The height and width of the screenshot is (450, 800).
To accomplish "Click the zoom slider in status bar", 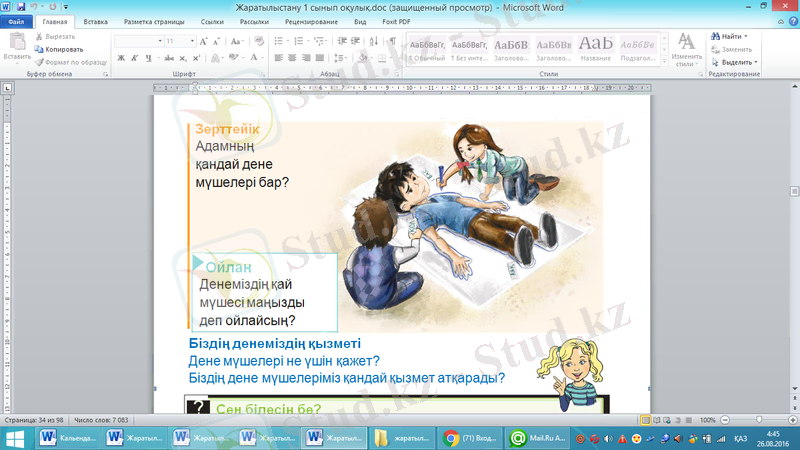I will click(758, 420).
